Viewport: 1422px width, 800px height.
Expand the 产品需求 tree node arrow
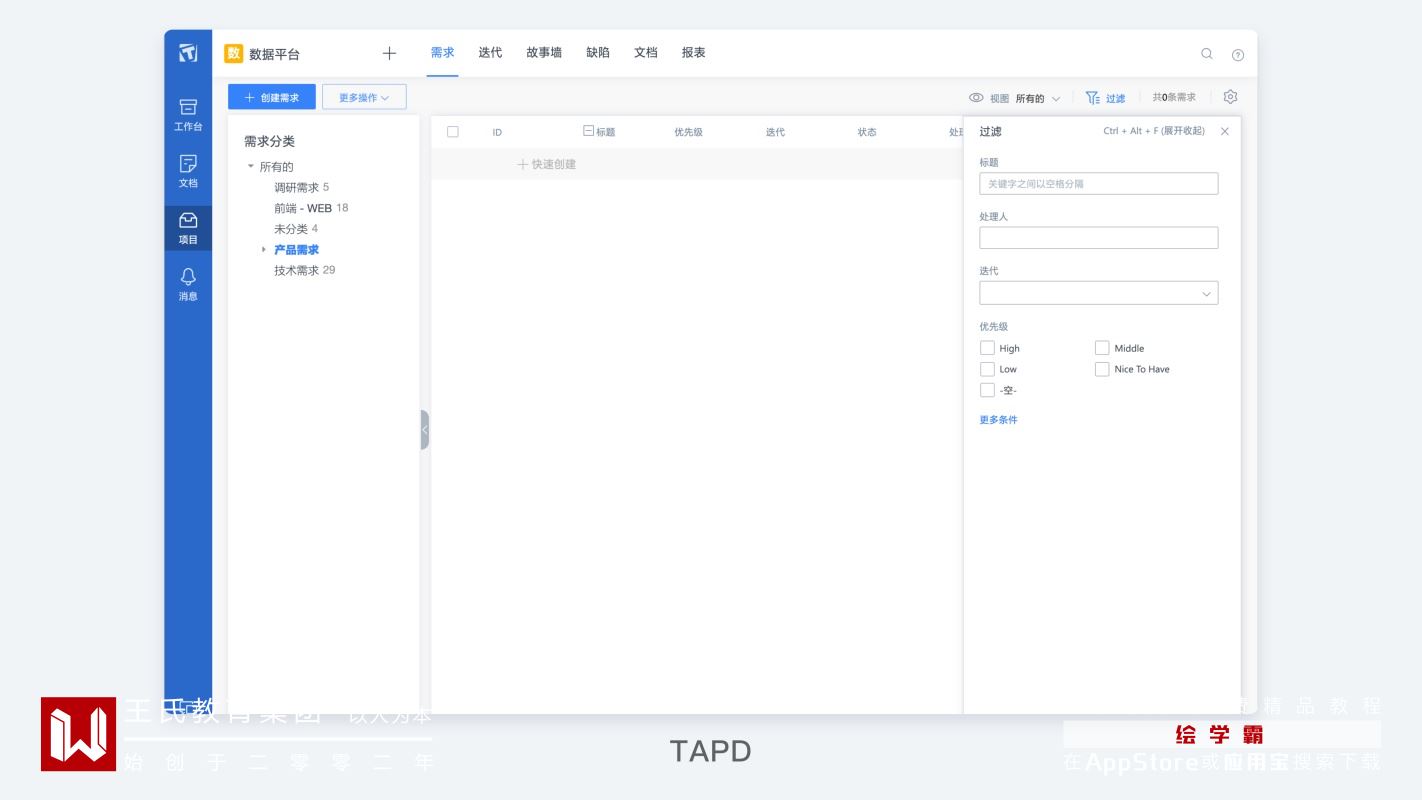(x=264, y=250)
